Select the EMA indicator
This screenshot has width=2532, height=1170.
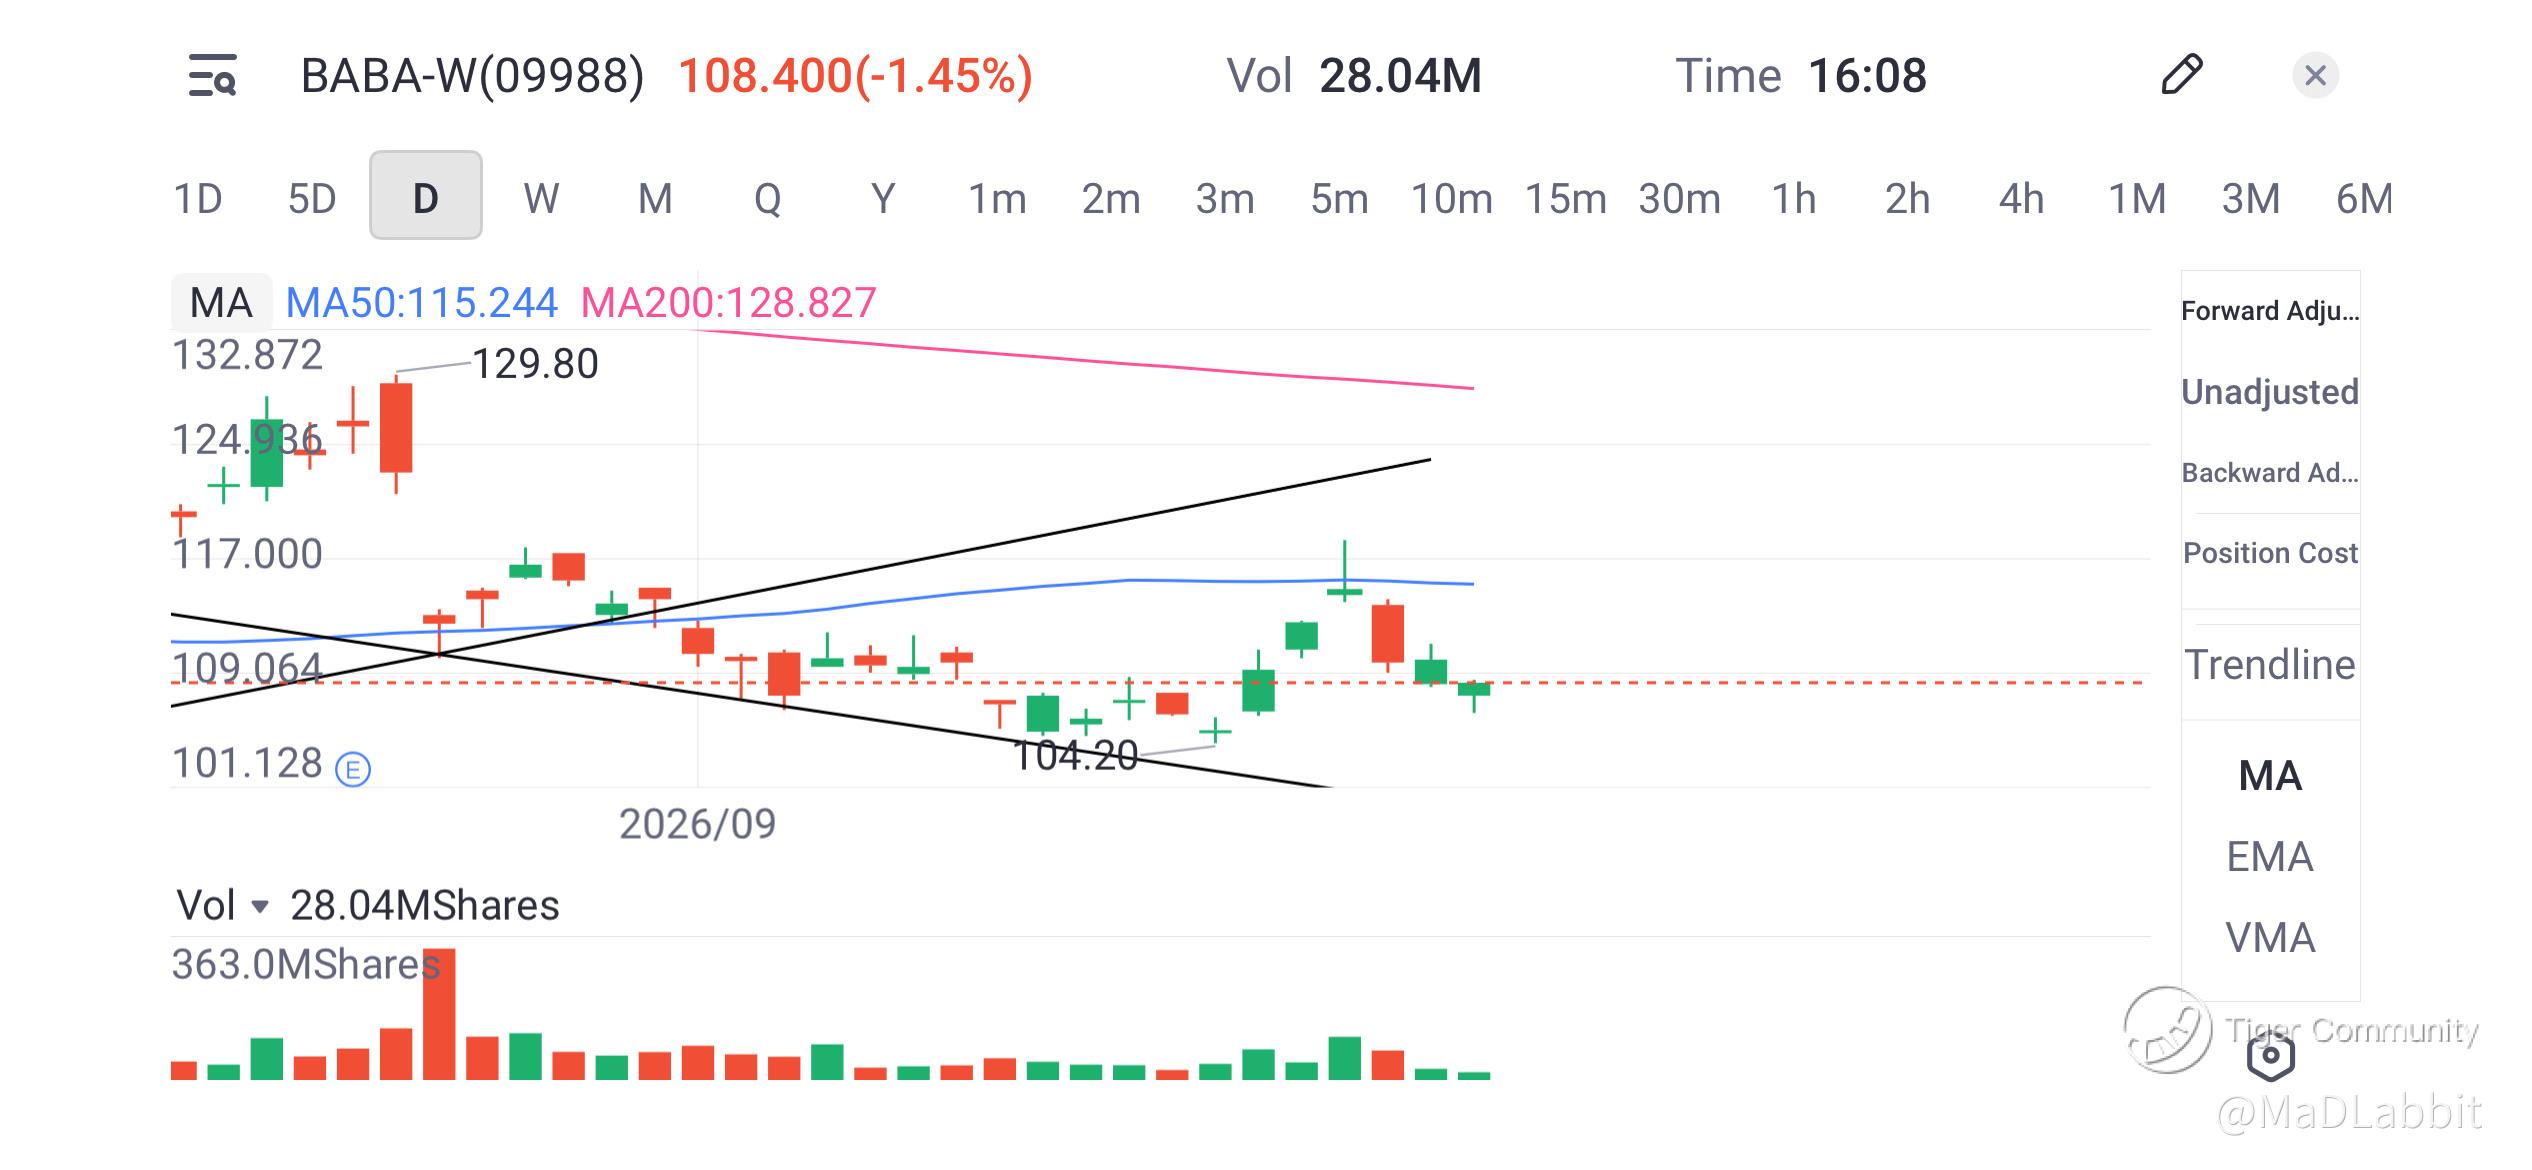point(2270,857)
